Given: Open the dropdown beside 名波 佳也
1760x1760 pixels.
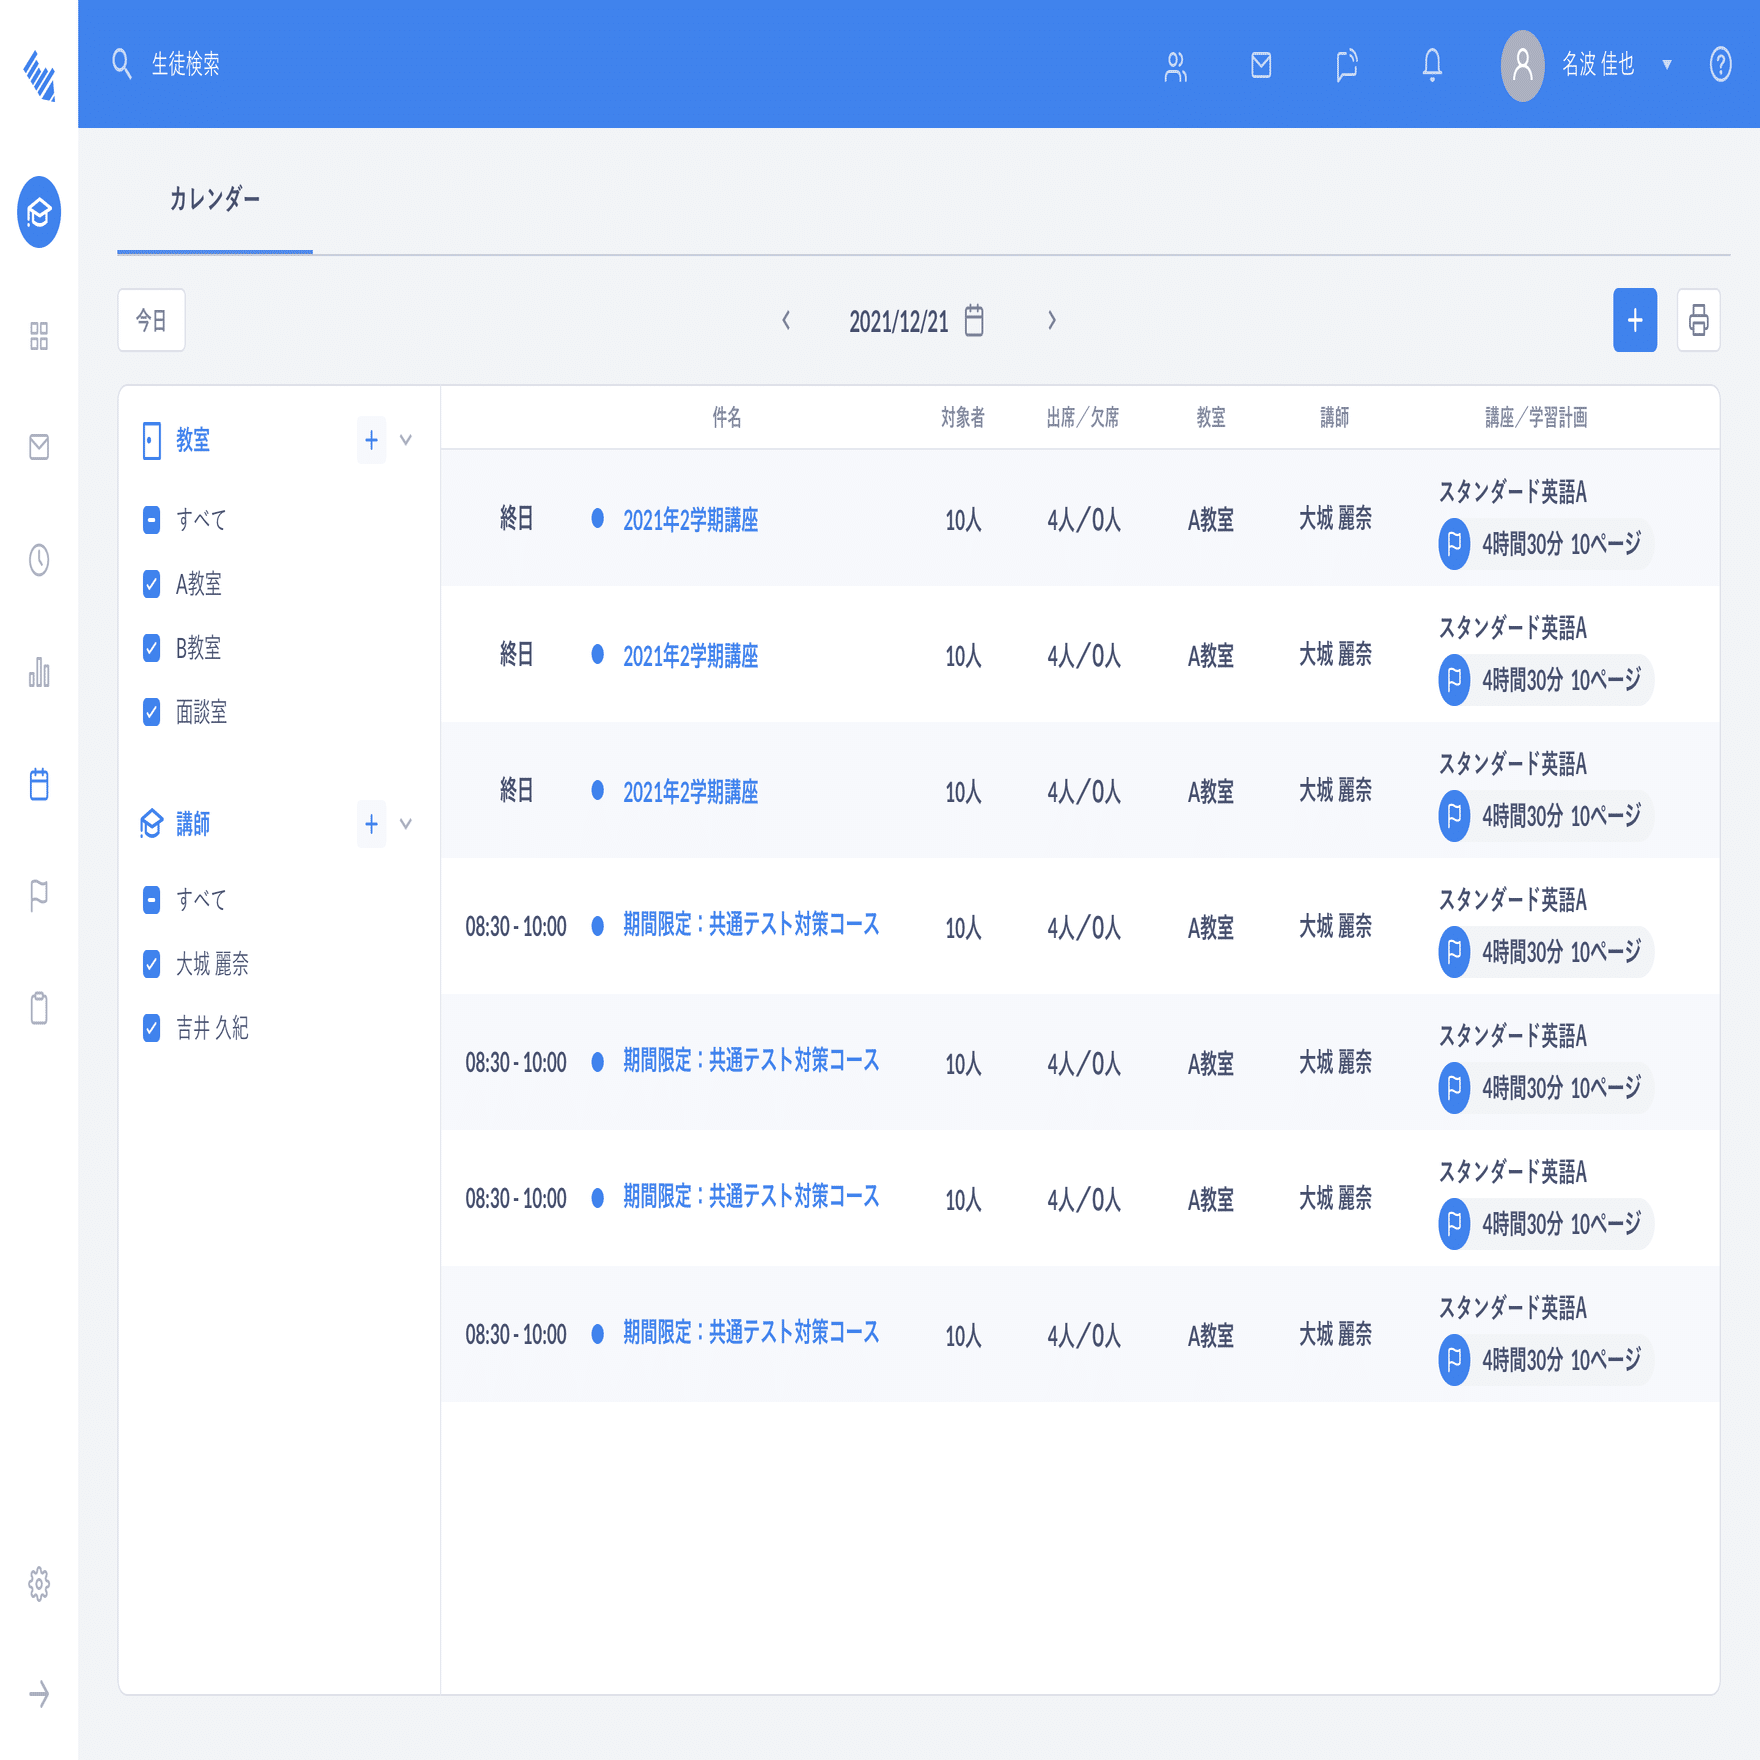Looking at the screenshot, I should [1666, 64].
